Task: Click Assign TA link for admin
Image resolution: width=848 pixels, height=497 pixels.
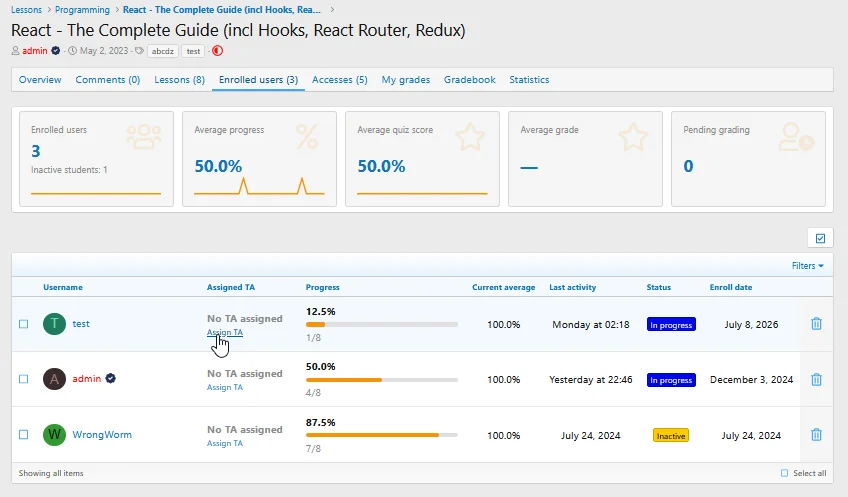Action: 224,387
